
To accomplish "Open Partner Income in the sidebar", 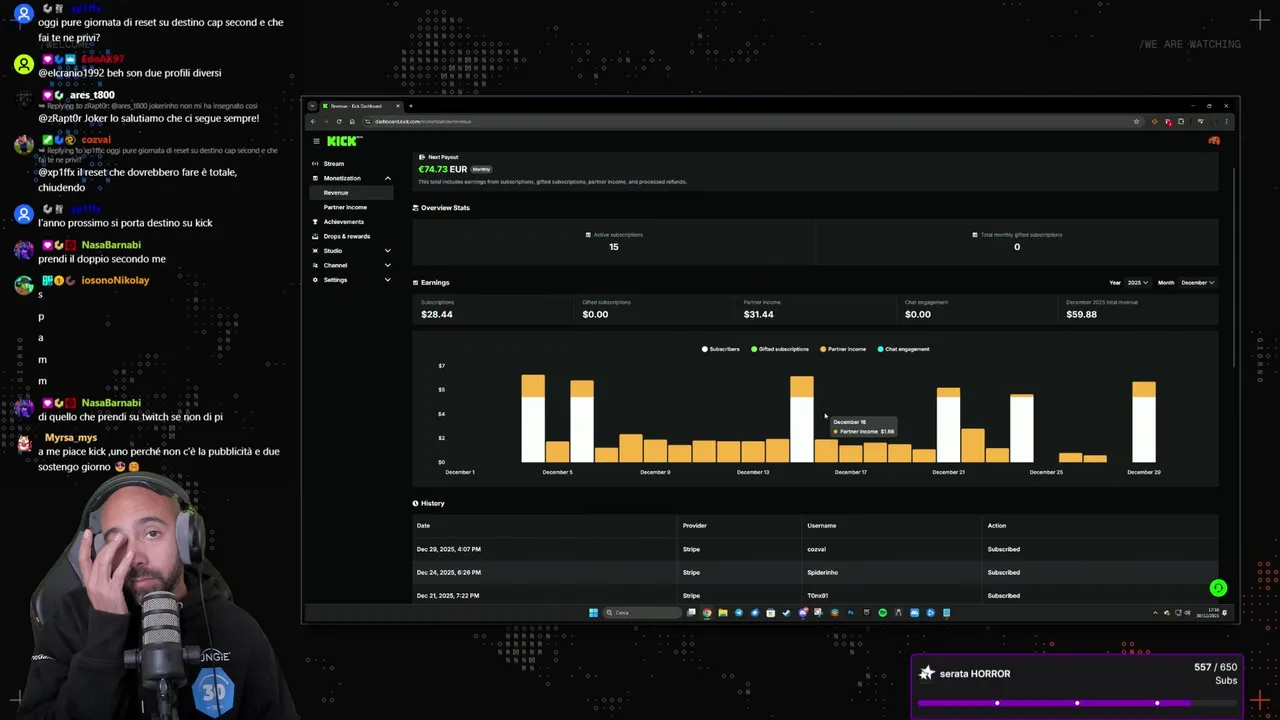I will tap(345, 207).
